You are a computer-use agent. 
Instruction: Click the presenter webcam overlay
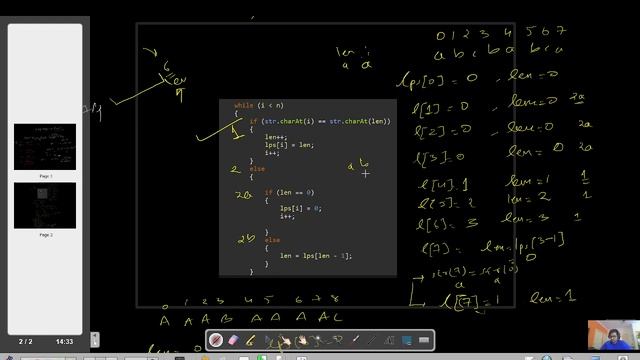point(614,335)
